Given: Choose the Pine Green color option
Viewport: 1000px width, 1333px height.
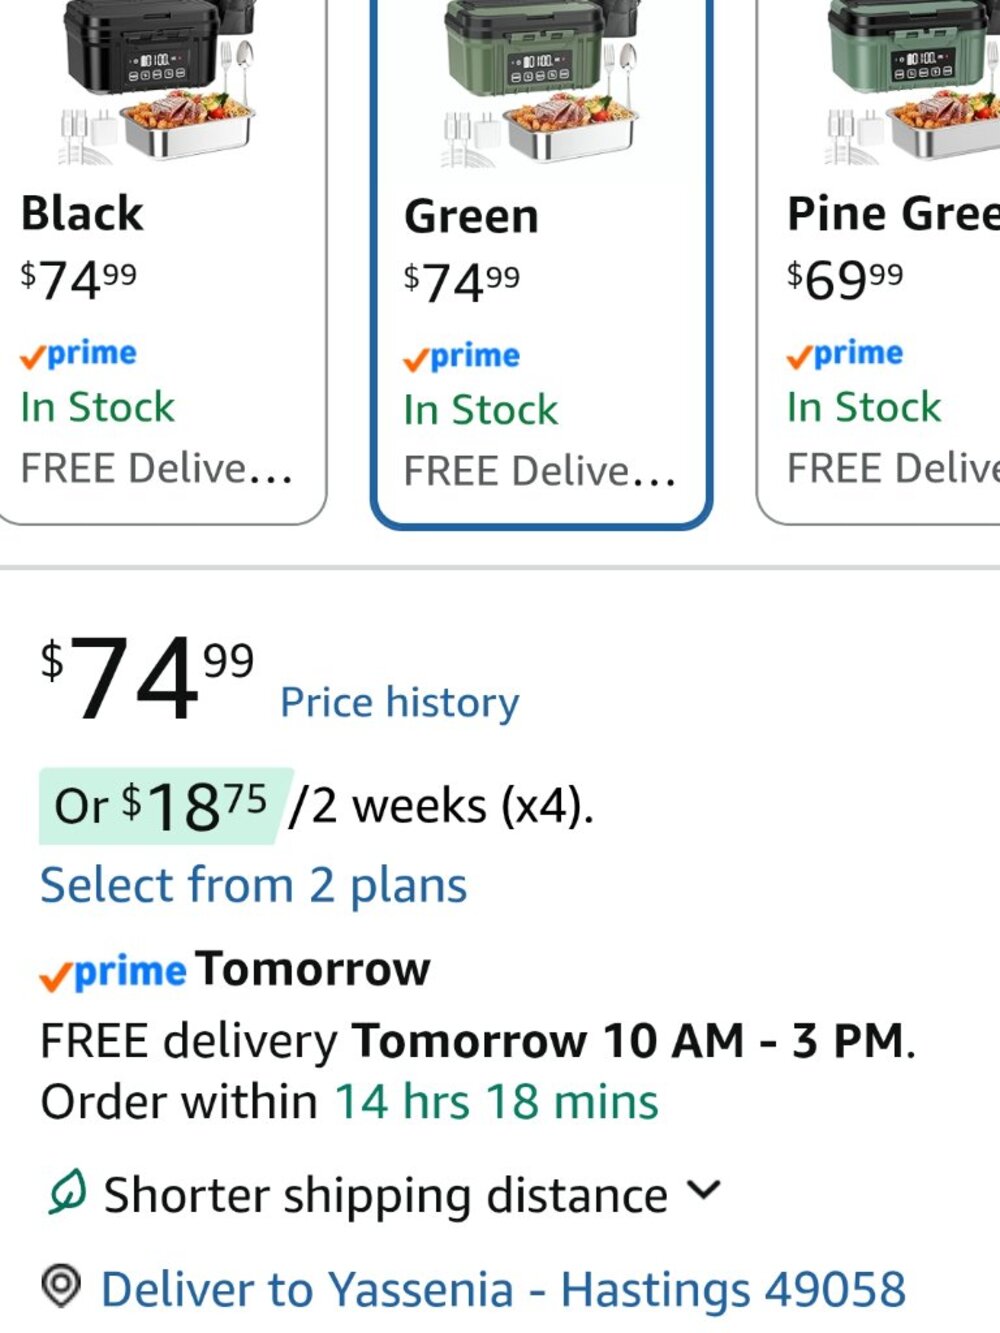Looking at the screenshot, I should click(880, 260).
